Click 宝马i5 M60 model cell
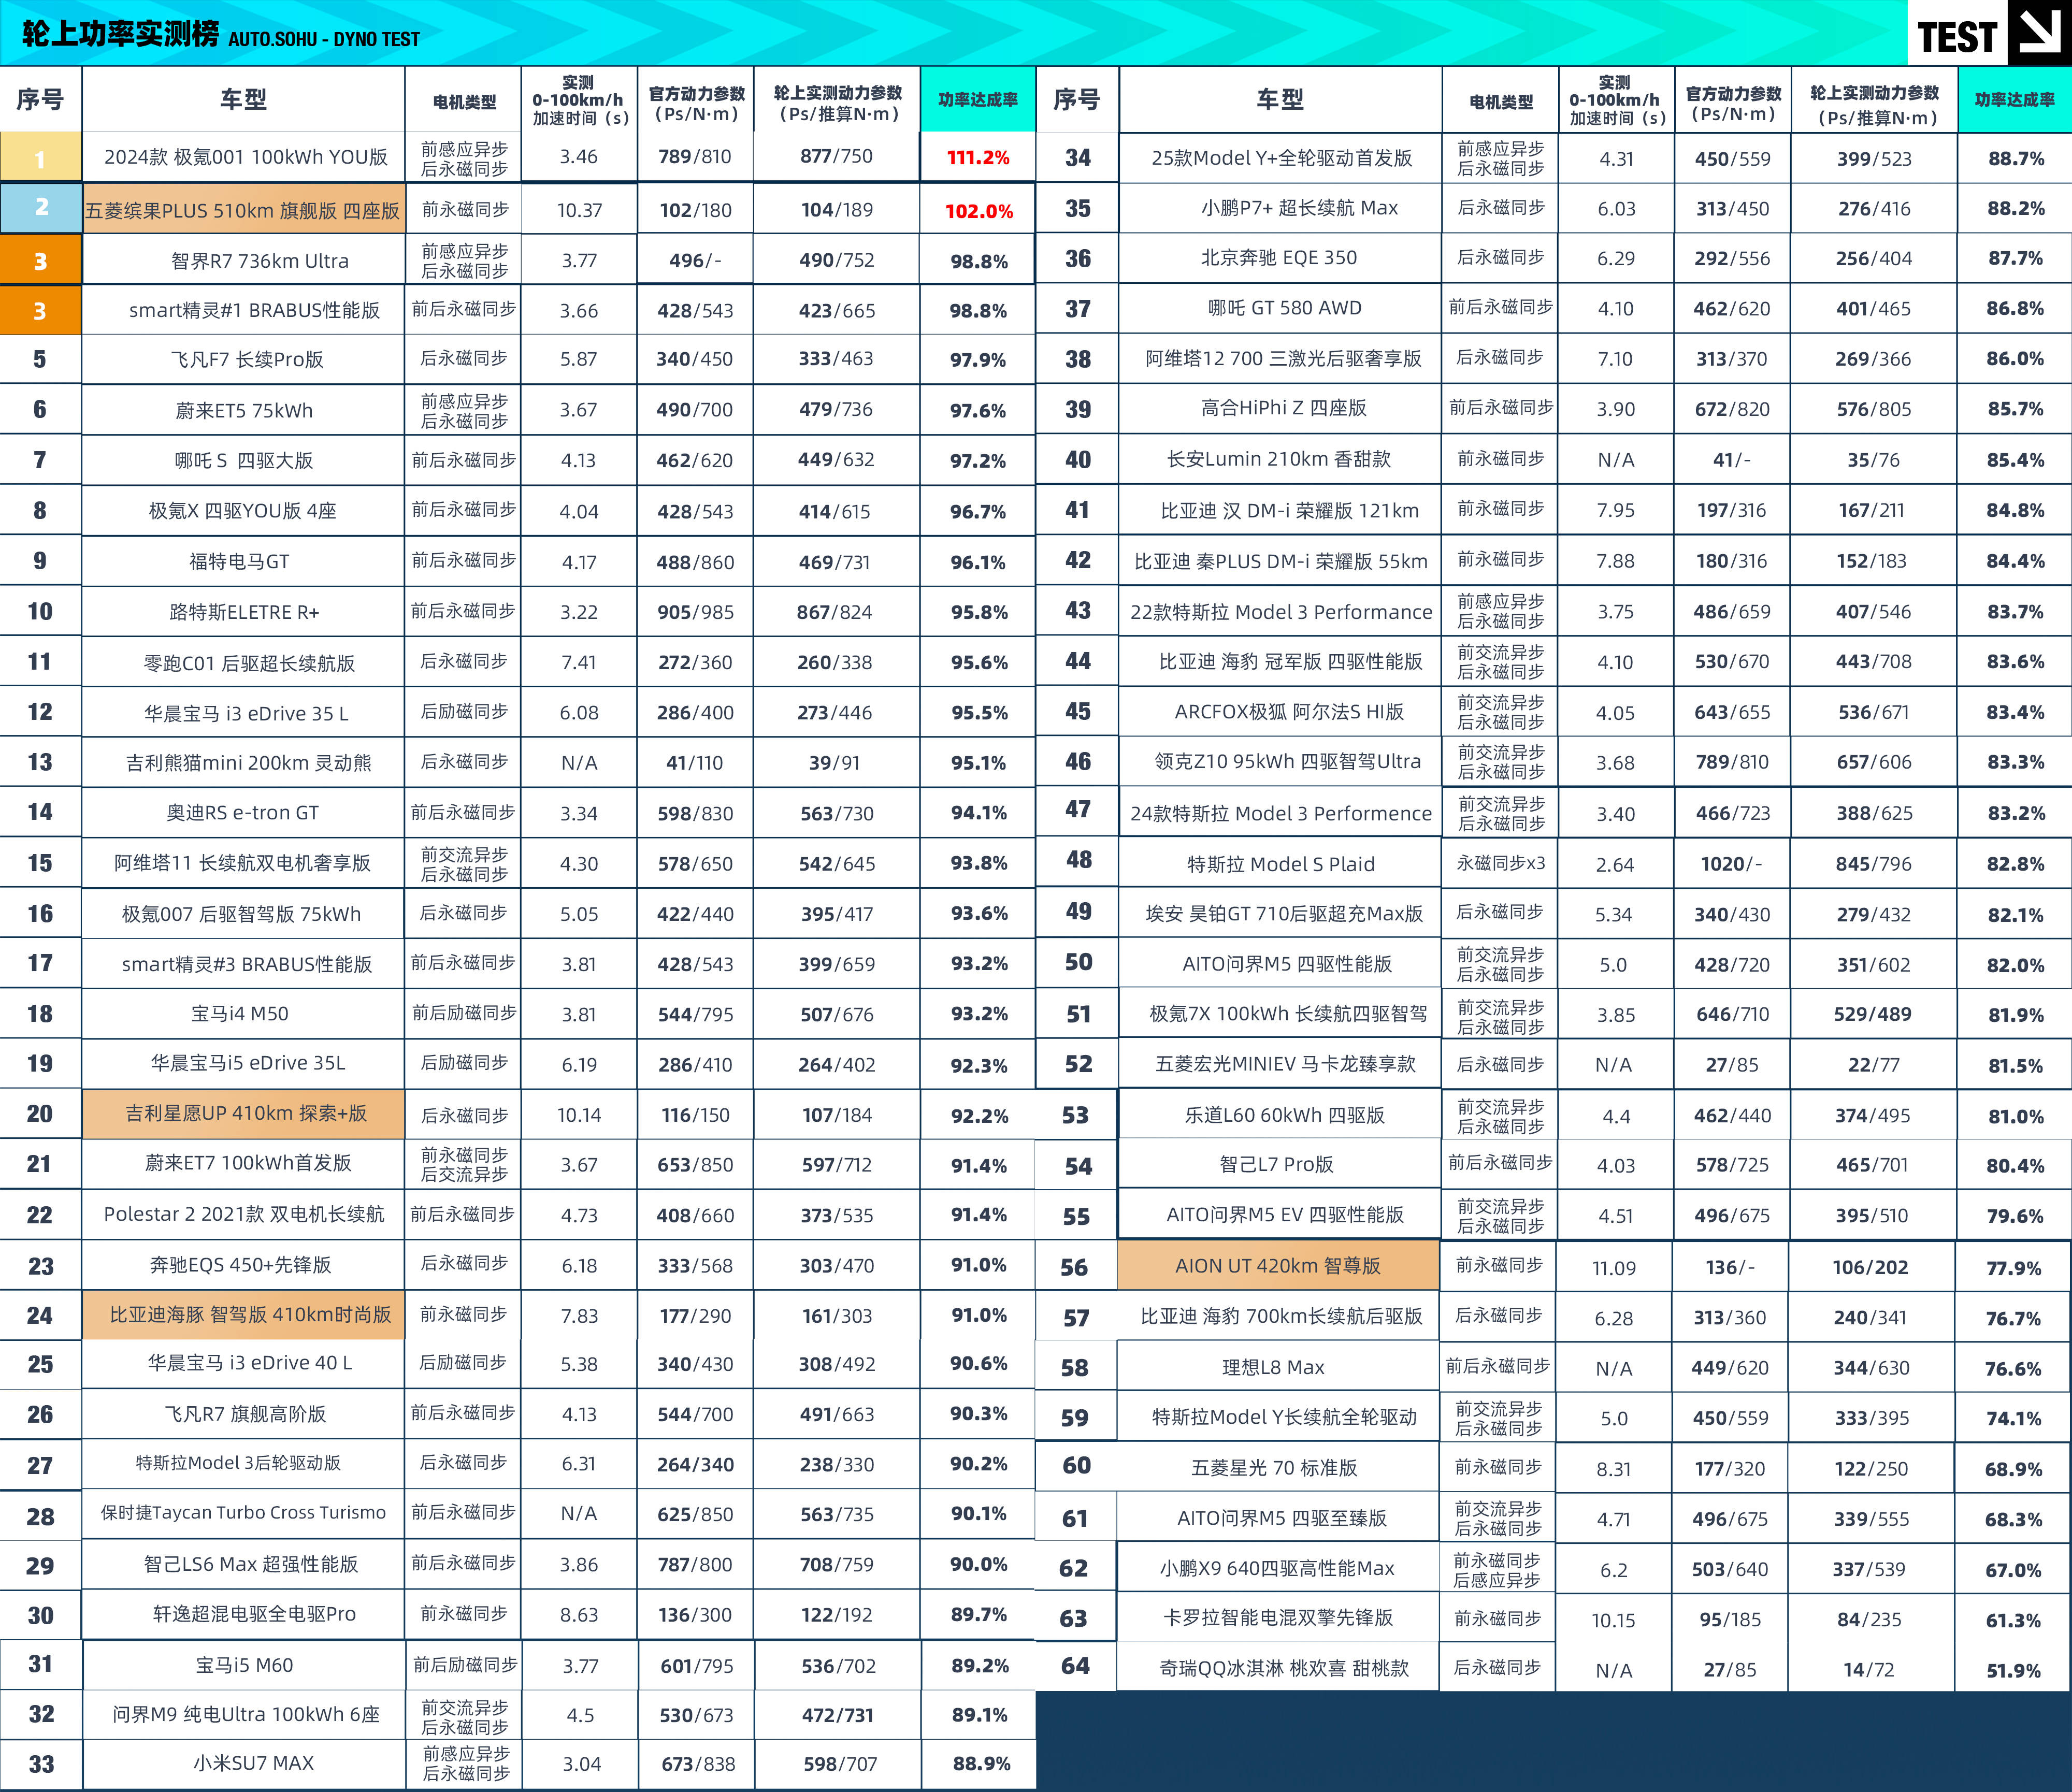 point(243,1665)
